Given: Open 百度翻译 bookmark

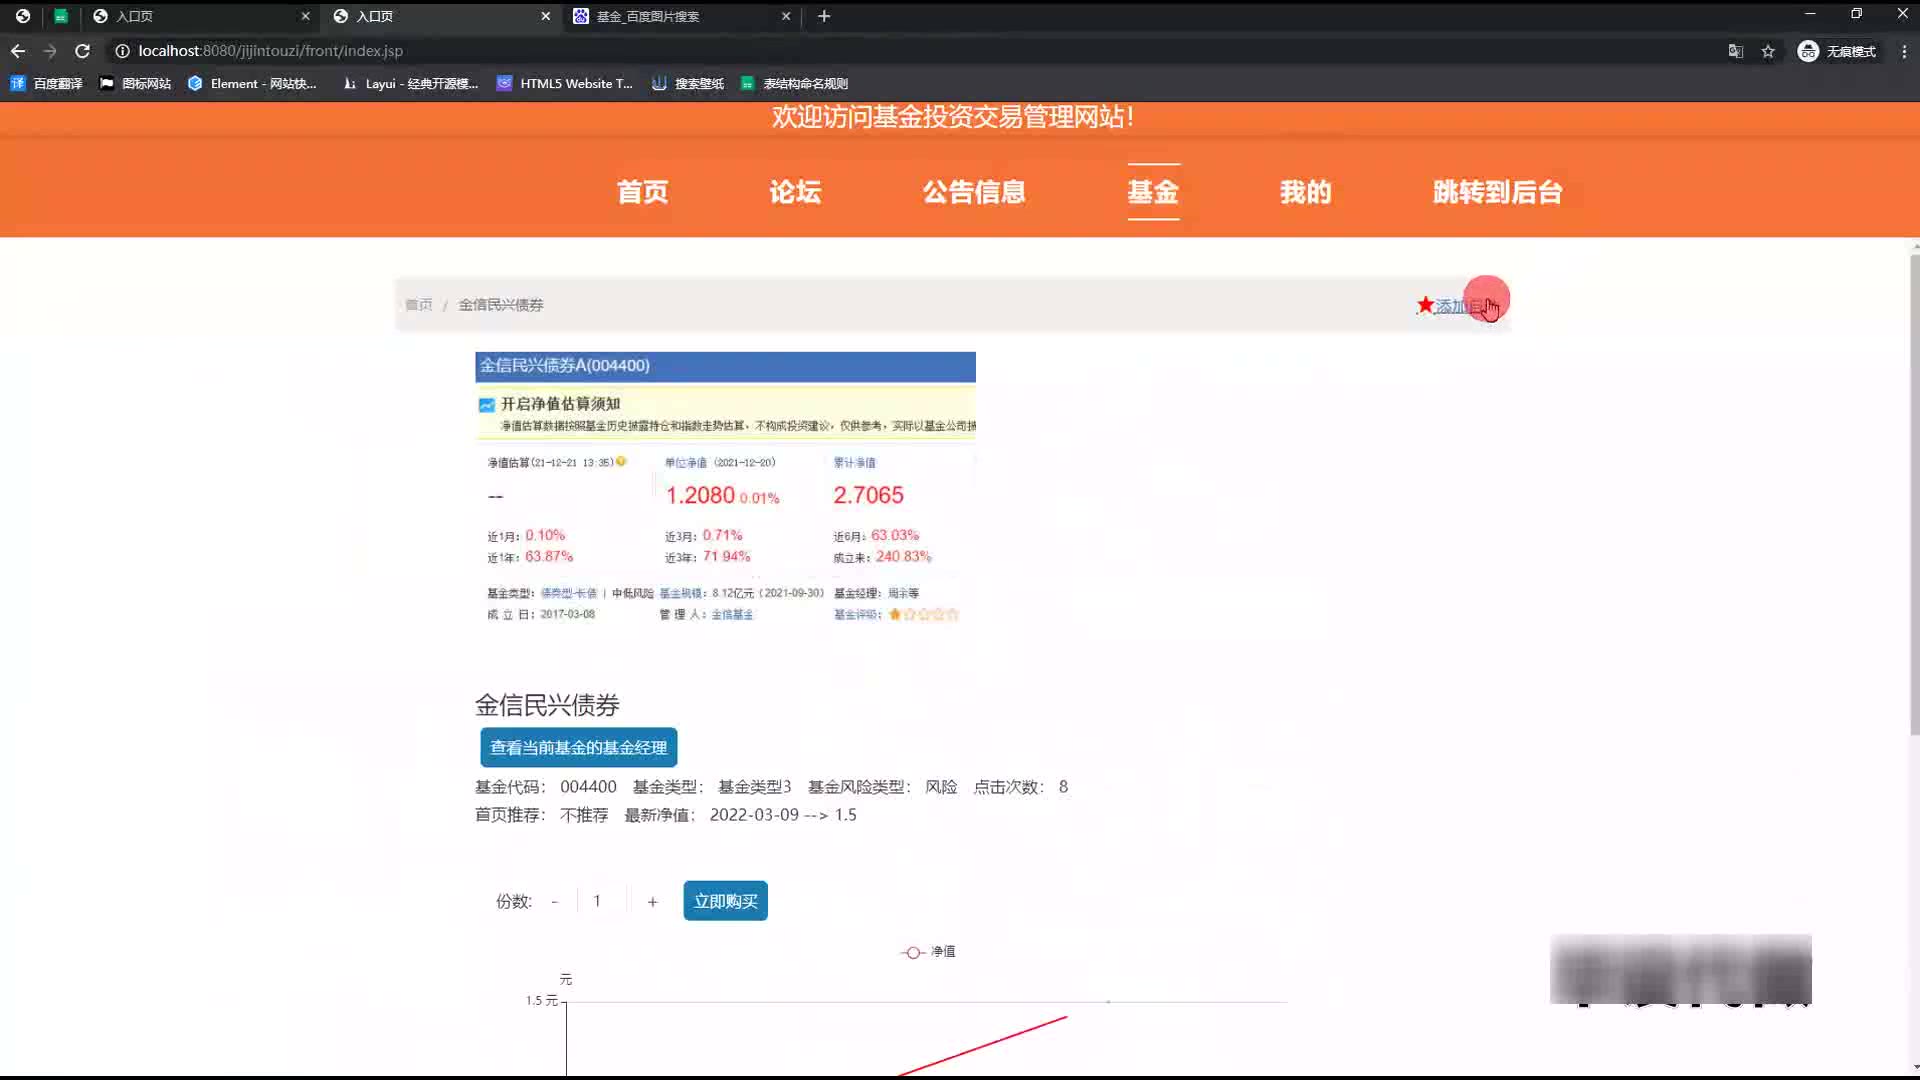Looking at the screenshot, I should 46,84.
